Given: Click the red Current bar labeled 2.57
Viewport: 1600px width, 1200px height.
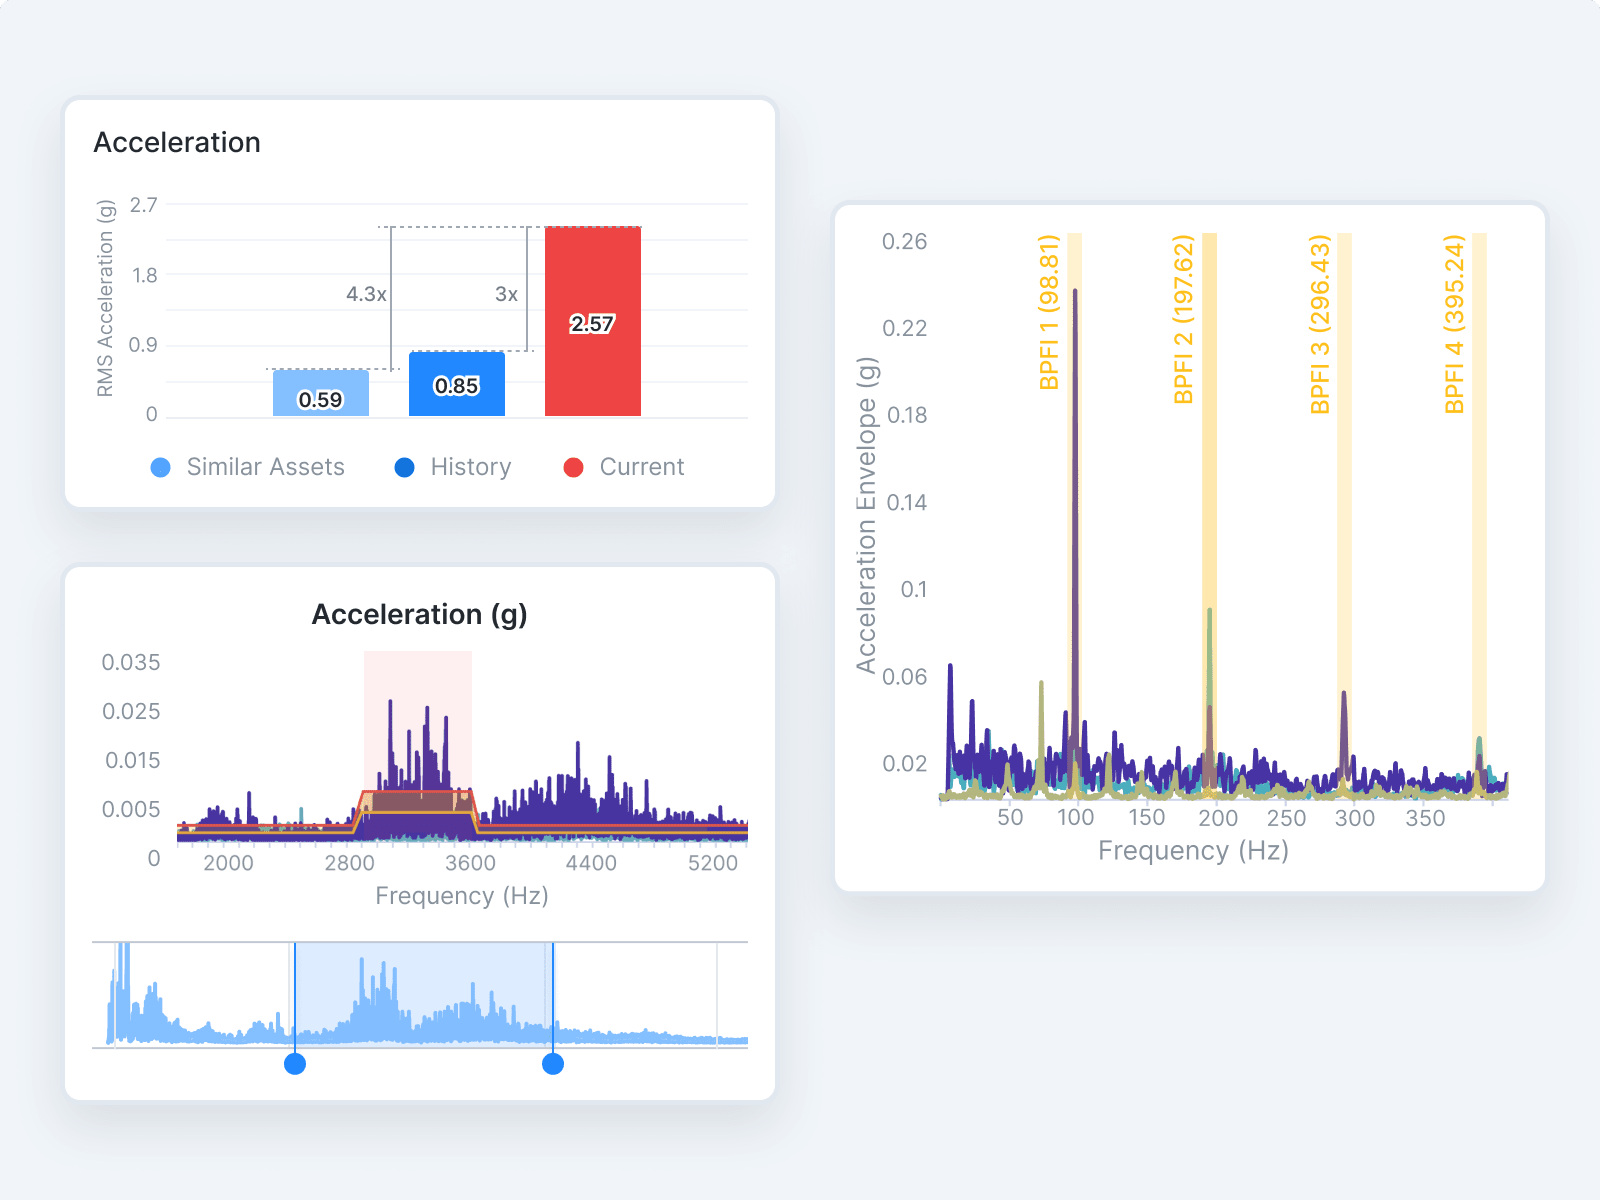Looking at the screenshot, I should (x=592, y=320).
